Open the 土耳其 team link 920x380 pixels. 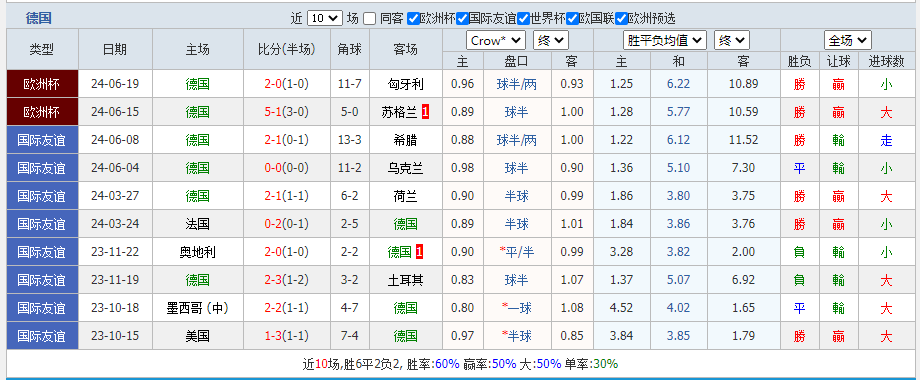[405, 280]
